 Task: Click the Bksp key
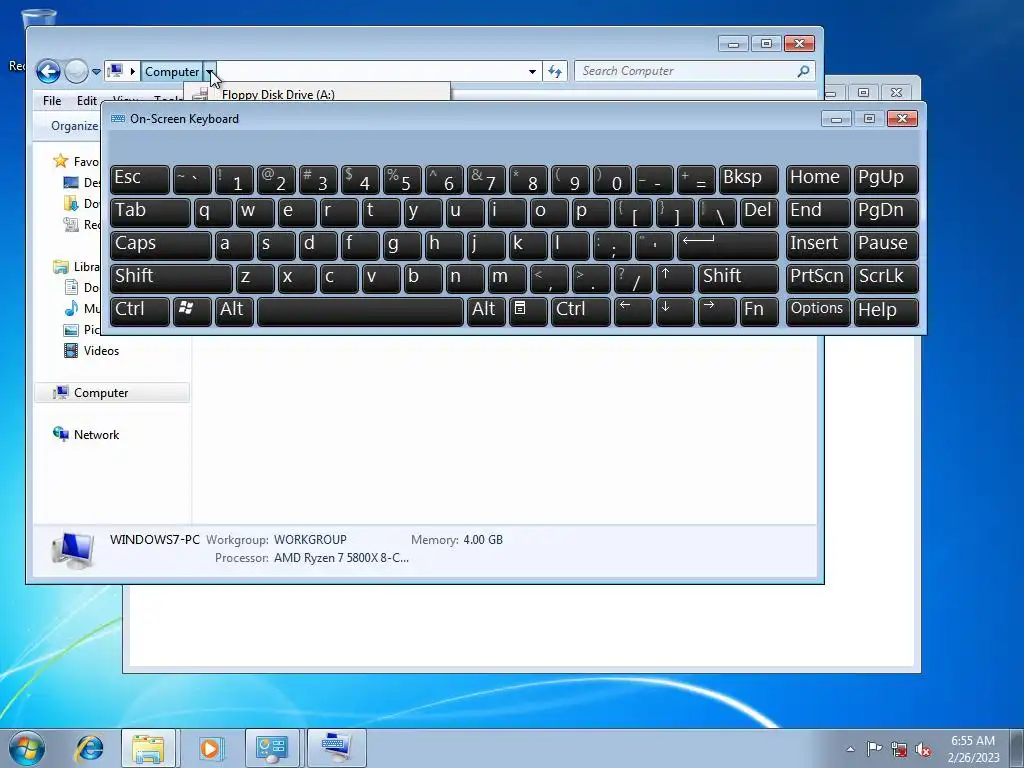pos(749,179)
